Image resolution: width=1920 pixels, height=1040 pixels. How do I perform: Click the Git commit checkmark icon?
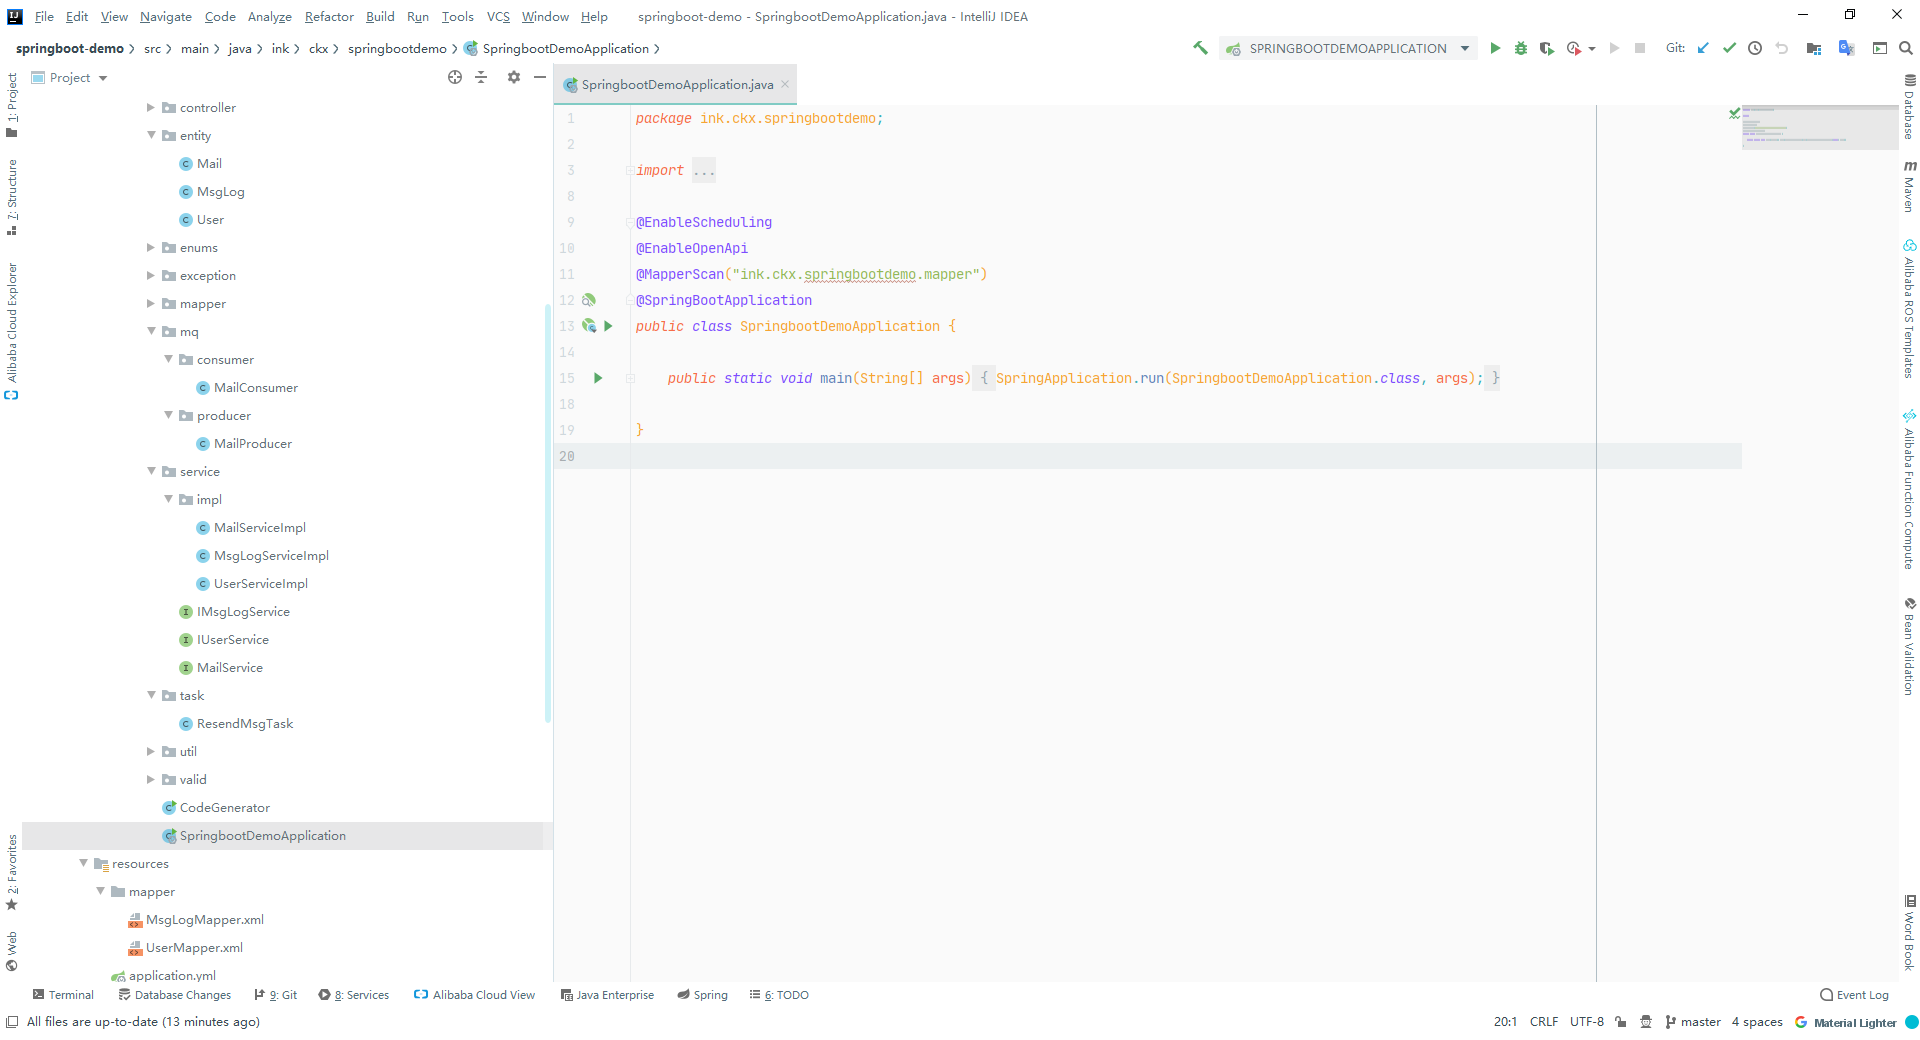[x=1729, y=48]
